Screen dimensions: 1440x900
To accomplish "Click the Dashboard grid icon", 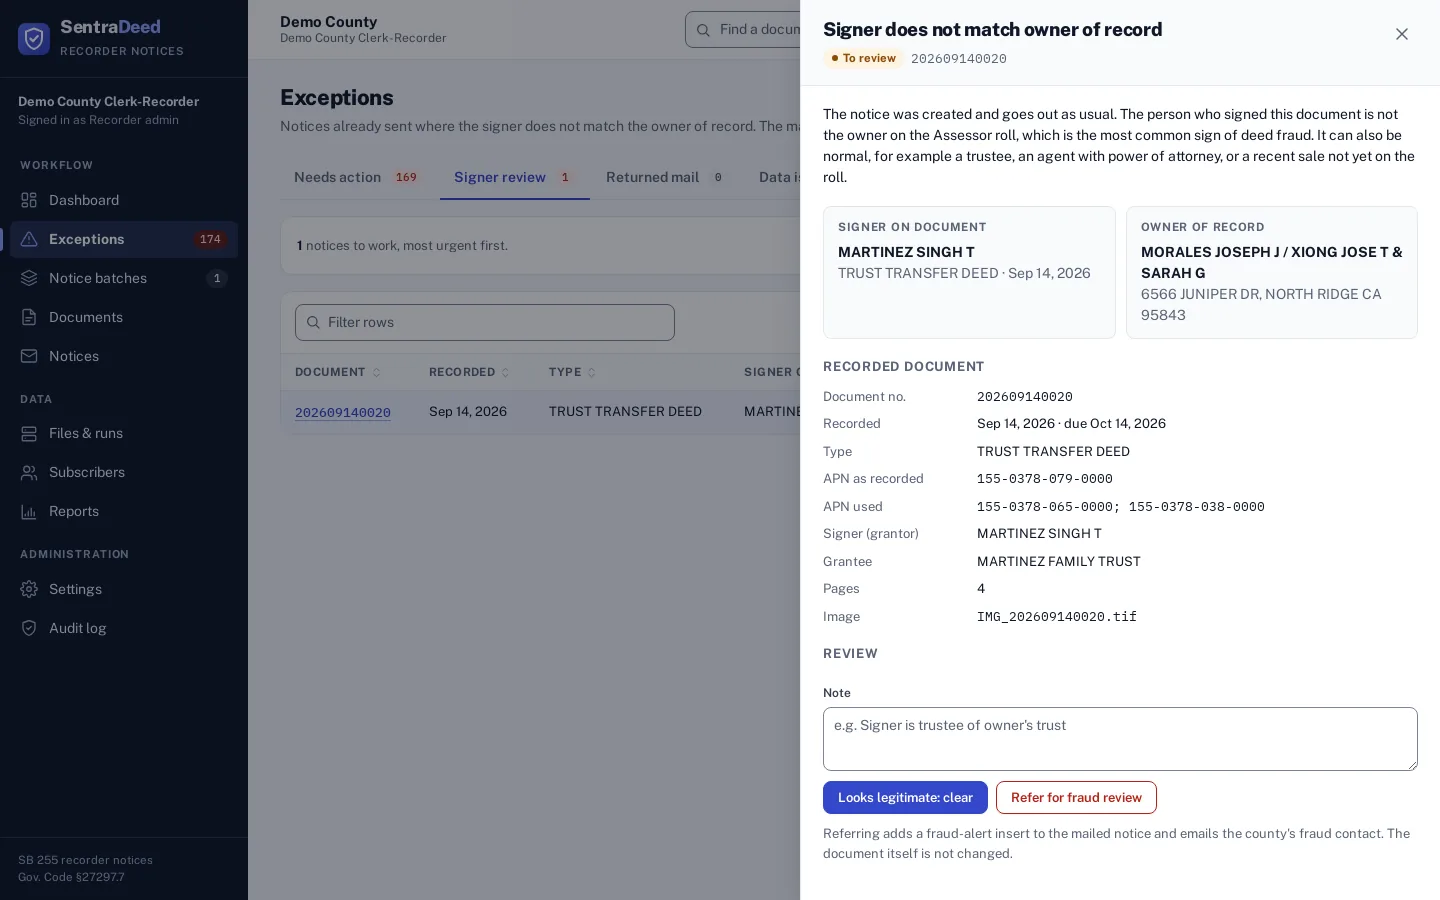I will [x=29, y=200].
